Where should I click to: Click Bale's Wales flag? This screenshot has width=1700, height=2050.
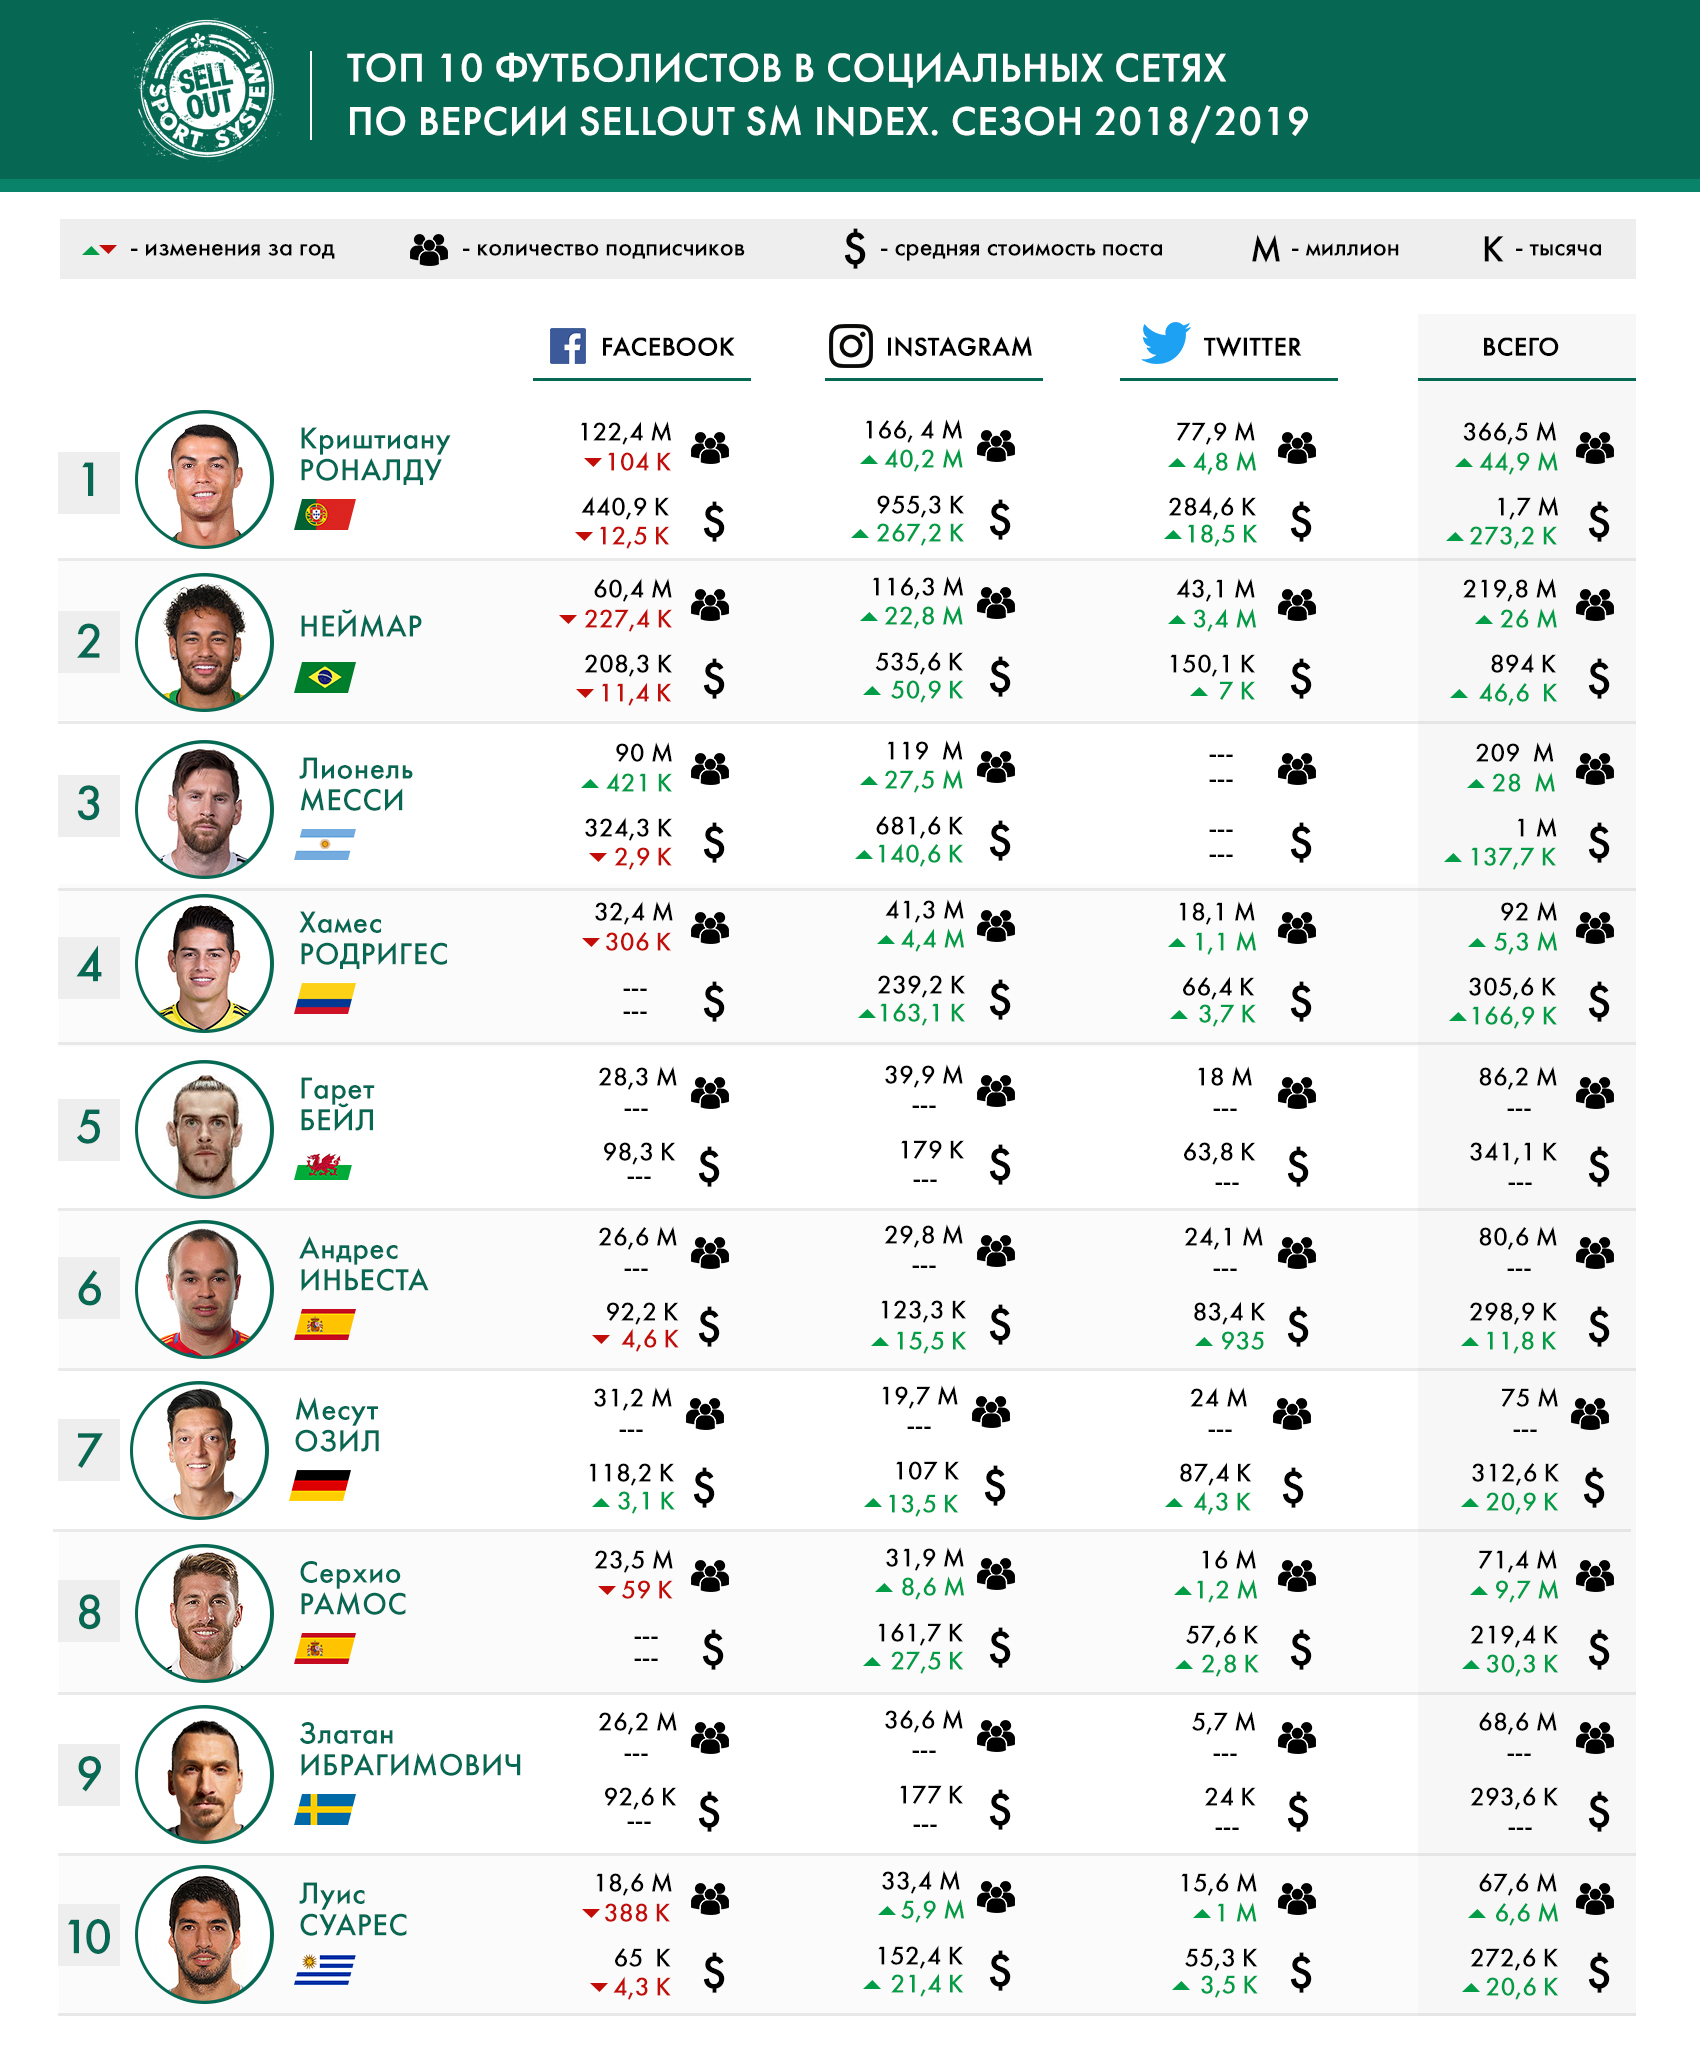coord(323,1166)
